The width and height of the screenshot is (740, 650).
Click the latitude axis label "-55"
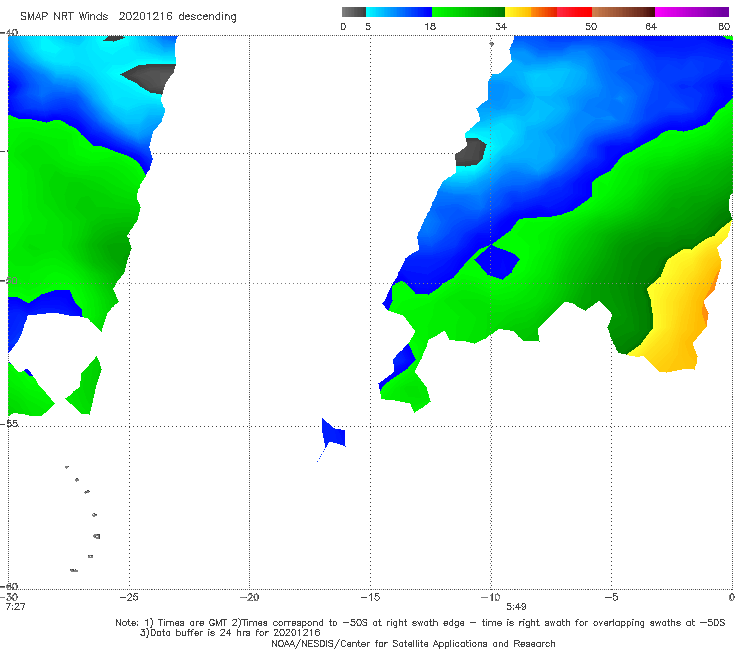click(9, 423)
